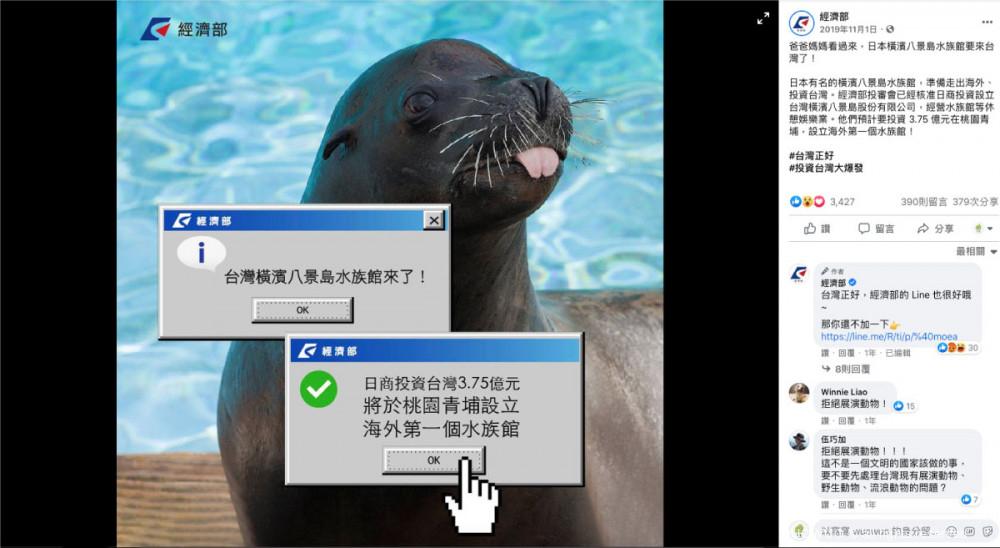Viewport: 1000px width, 548px height.
Task: Click the post reaction emojis beside 3,427
Action: (x=807, y=202)
